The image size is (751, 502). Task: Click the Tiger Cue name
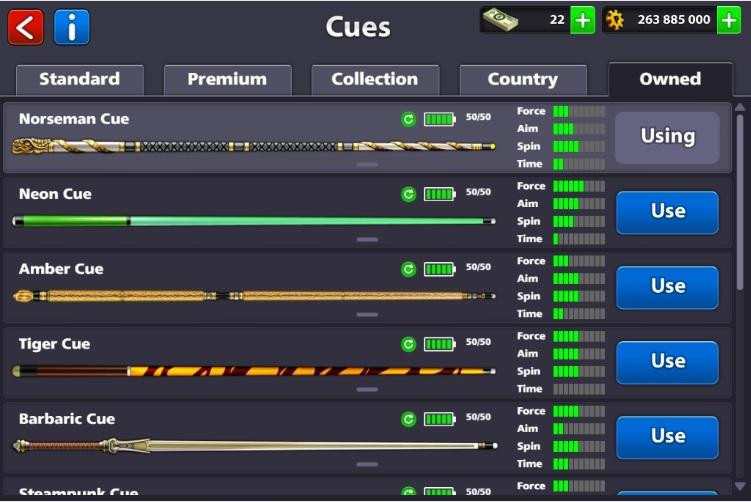click(x=54, y=344)
